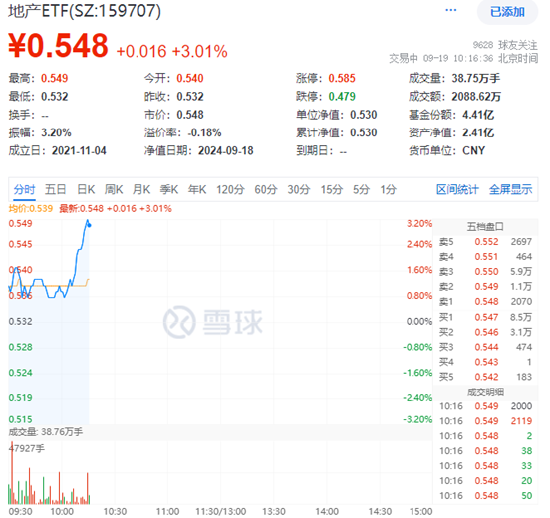Click the 货币单位 CNY value
Viewport: 550px width, 518px height.
pos(473,151)
